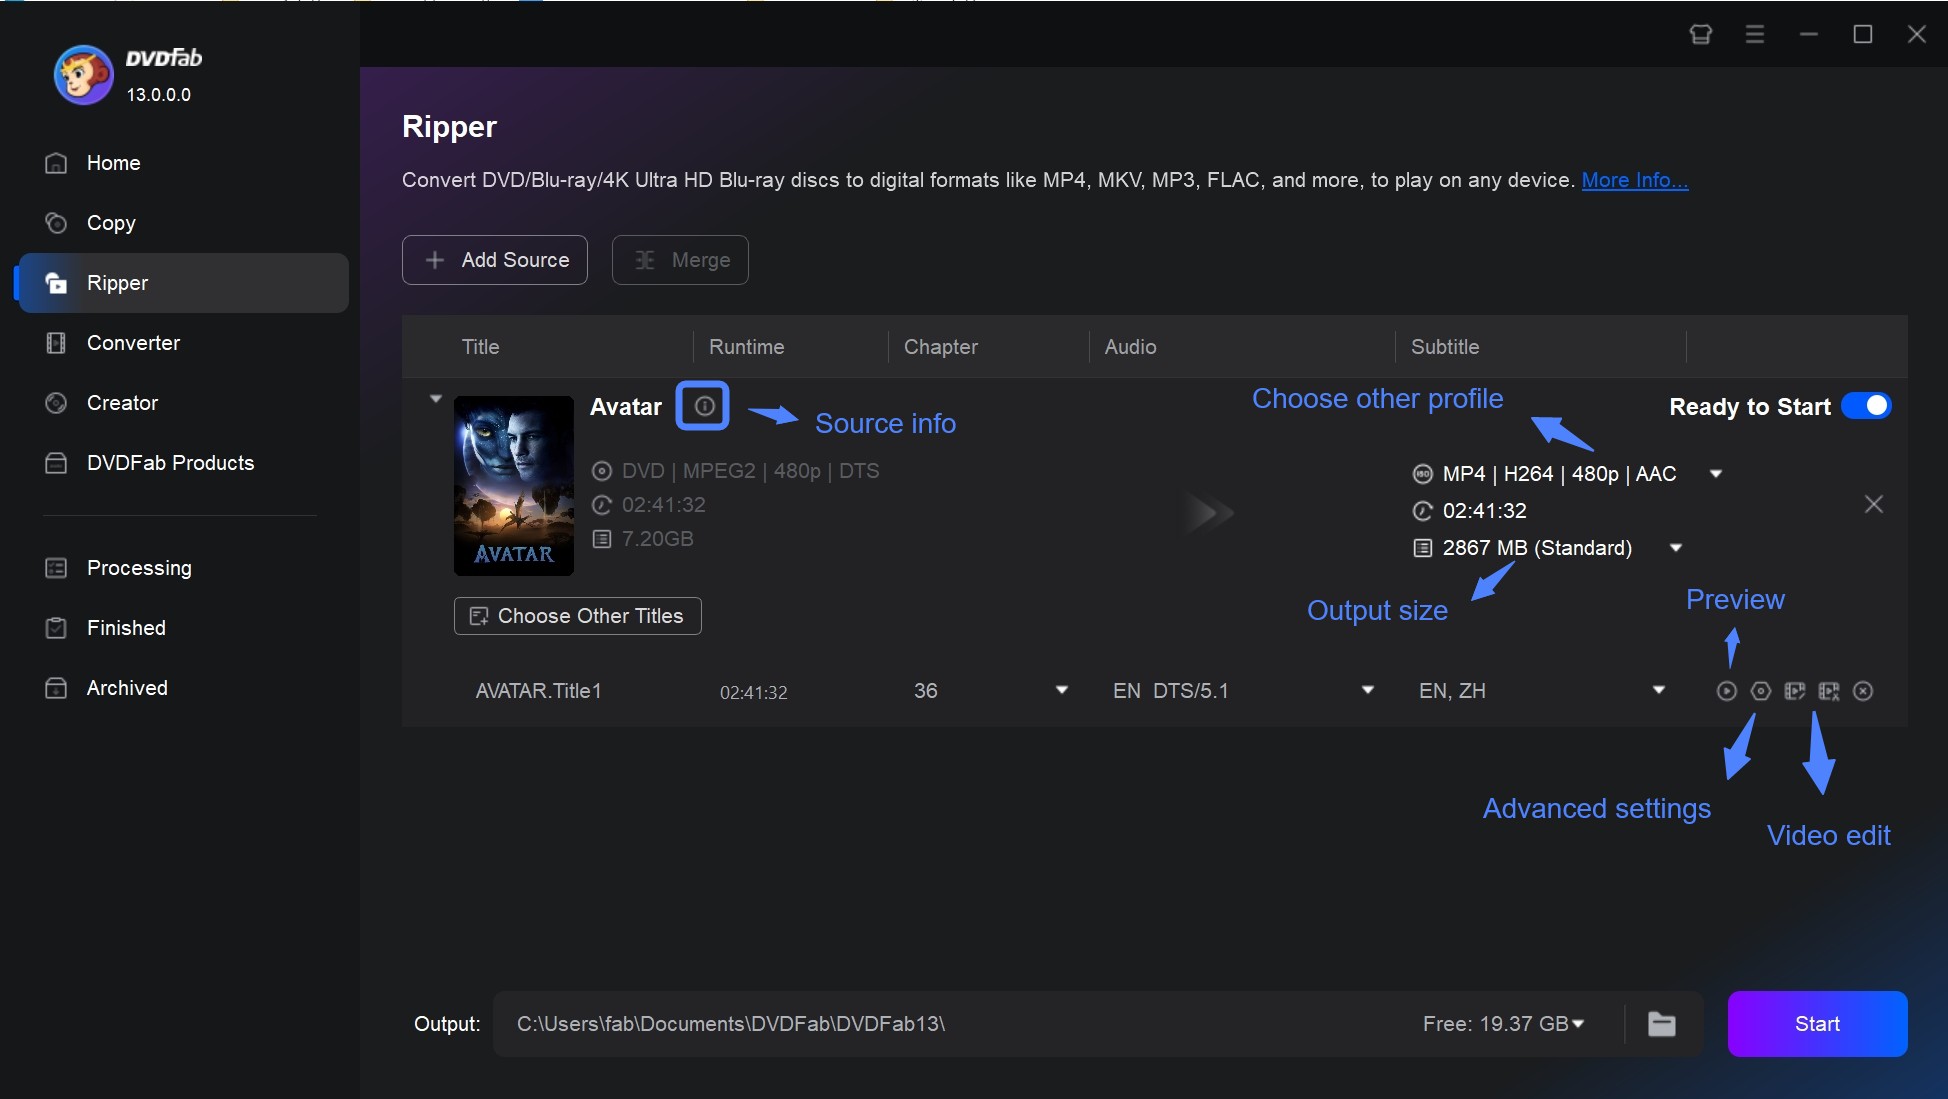Click the Choose Other Titles button
The width and height of the screenshot is (1948, 1099).
[577, 616]
